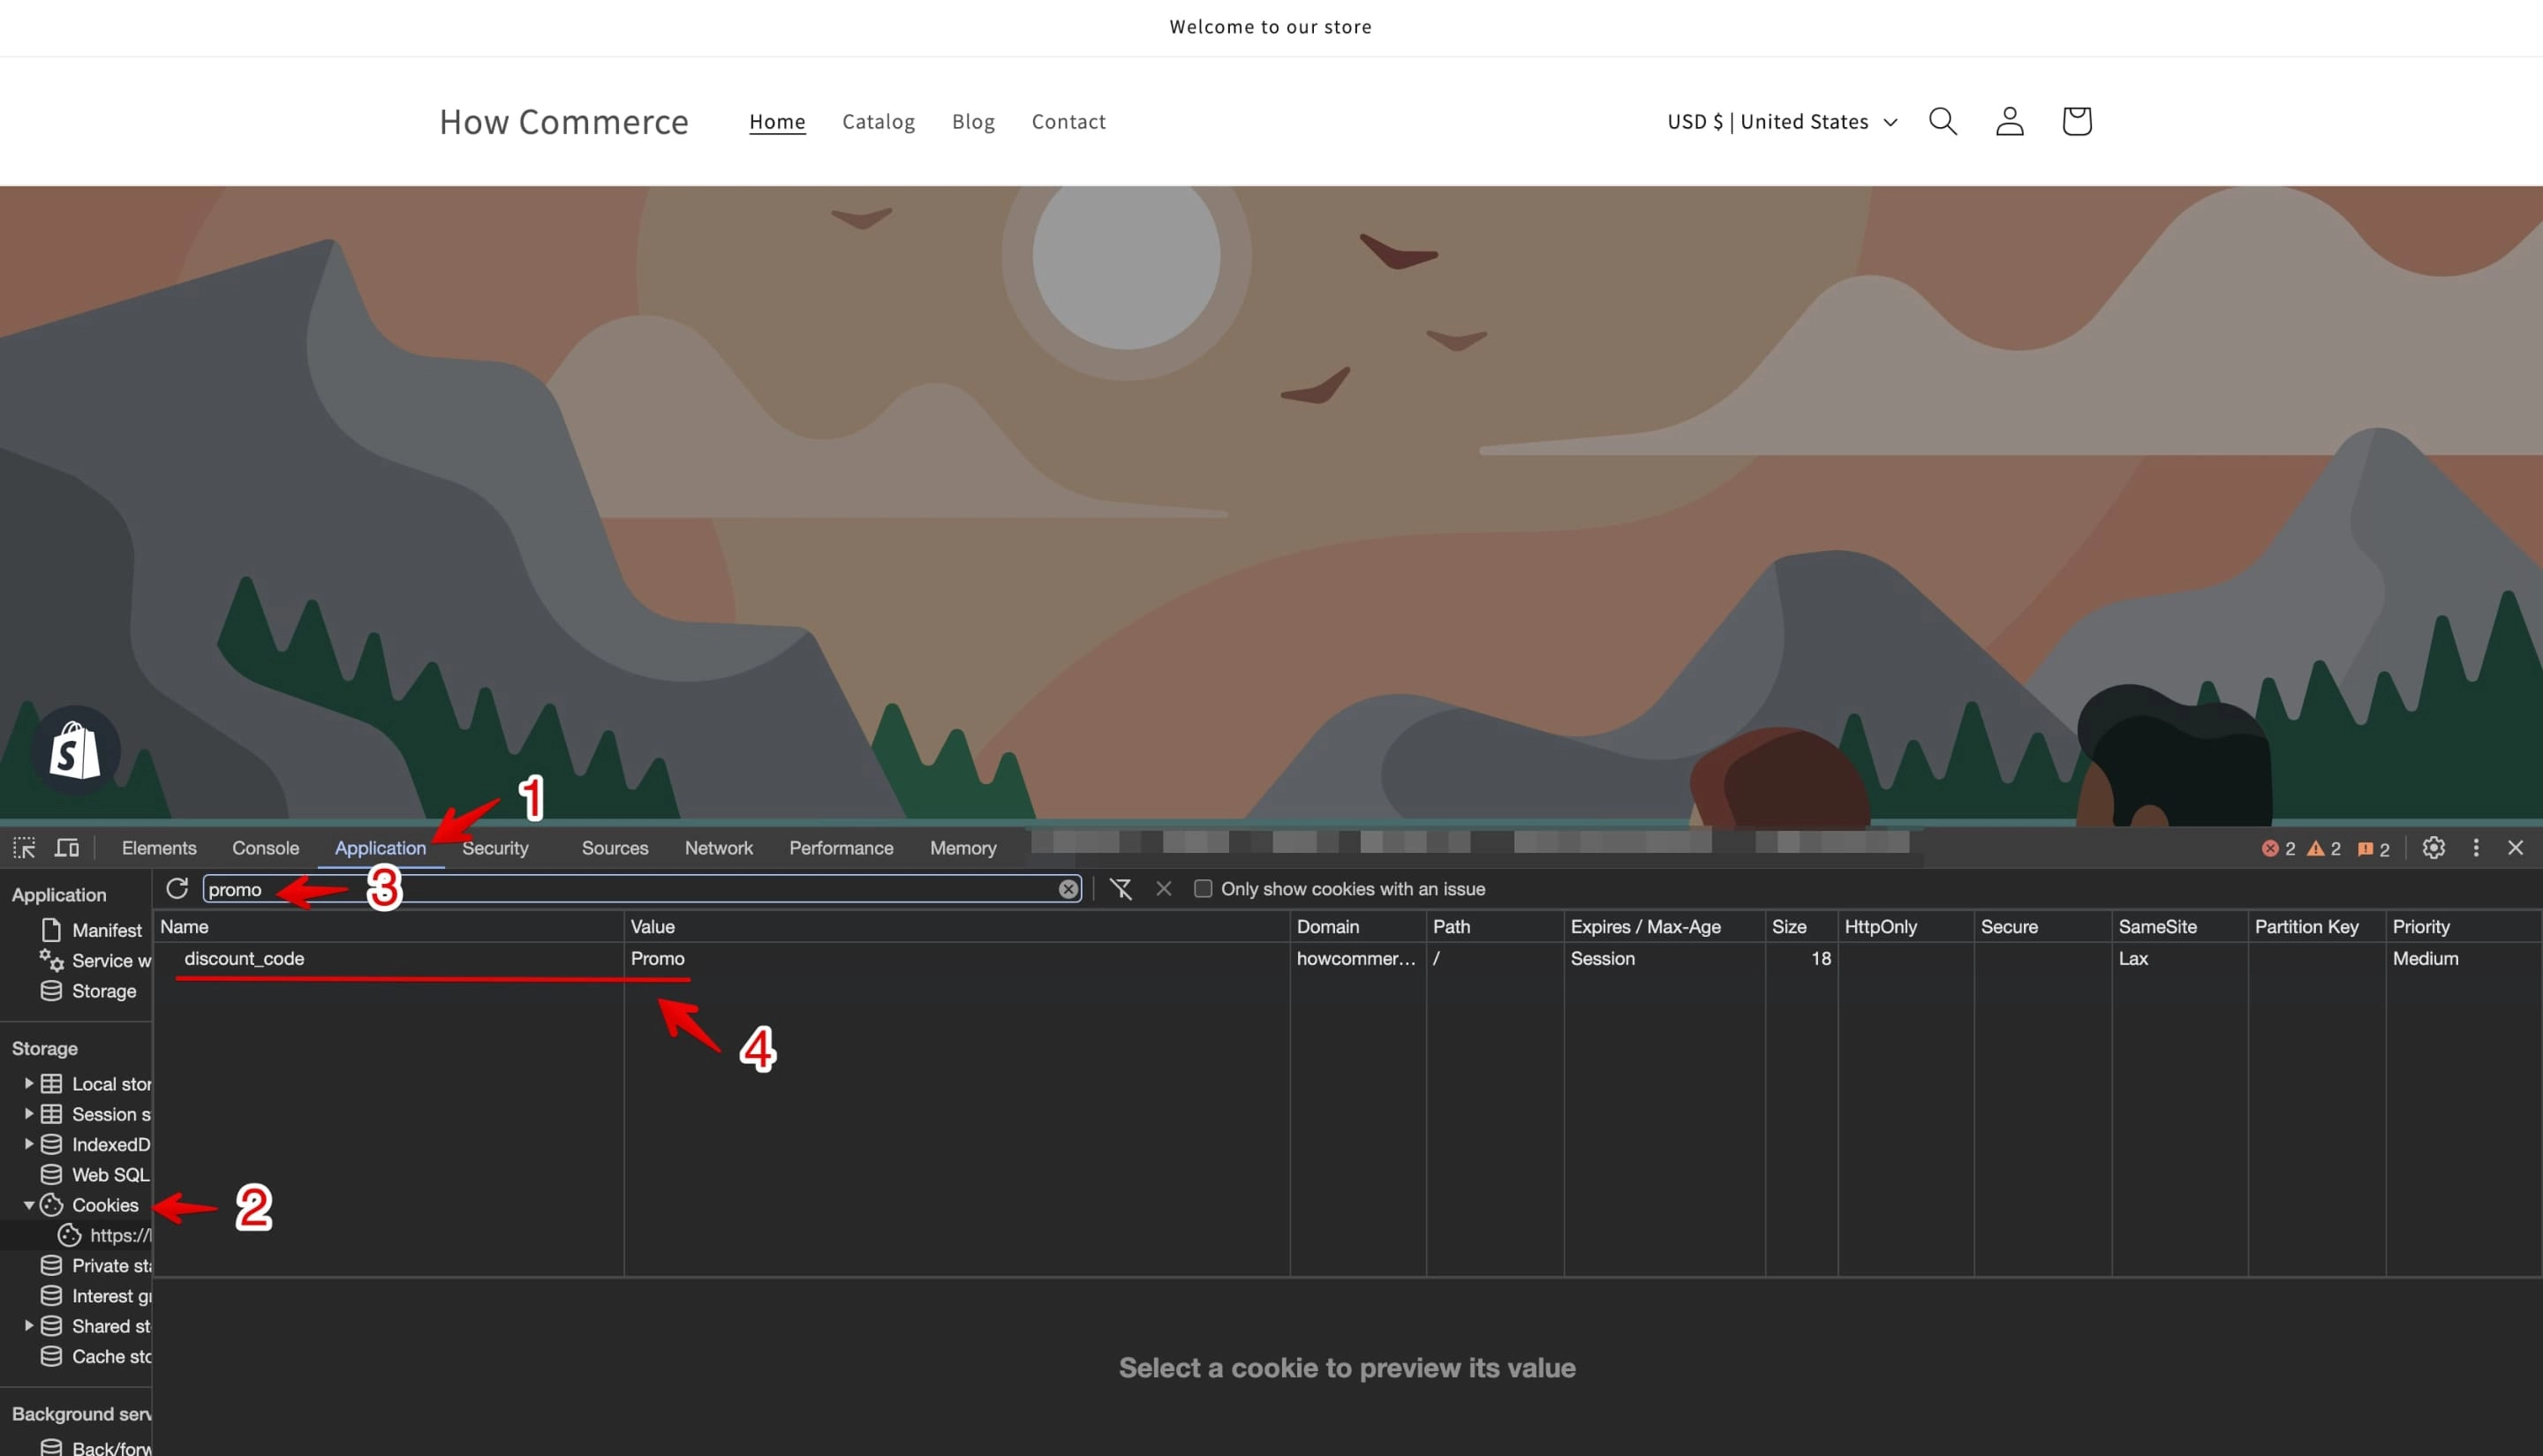Select the https cookie origin entry

tap(104, 1235)
